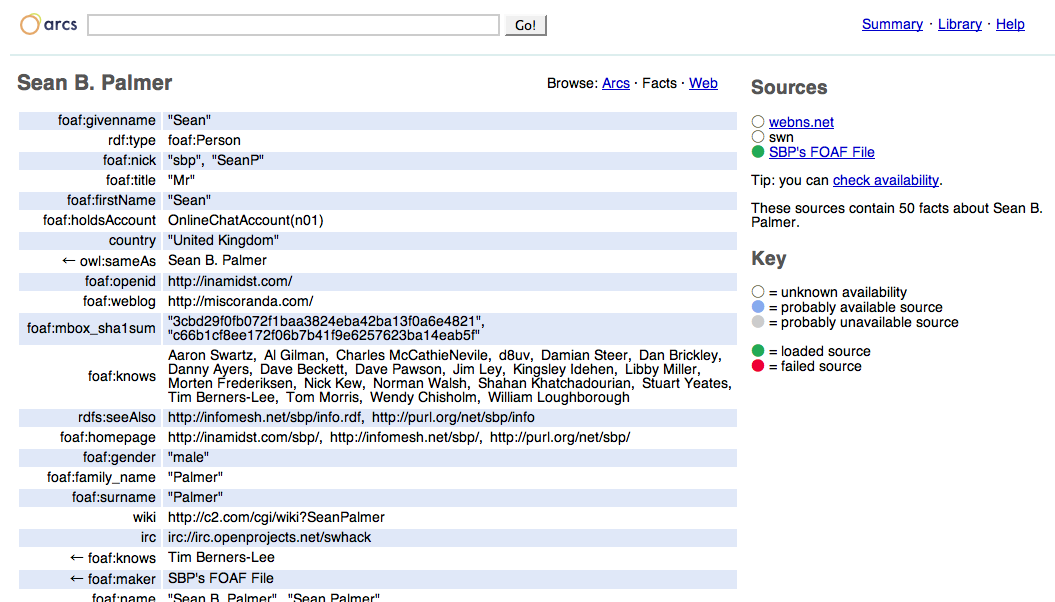This screenshot has height=602, width=1055.
Task: Click the arcs logo icon
Action: click(x=31, y=25)
